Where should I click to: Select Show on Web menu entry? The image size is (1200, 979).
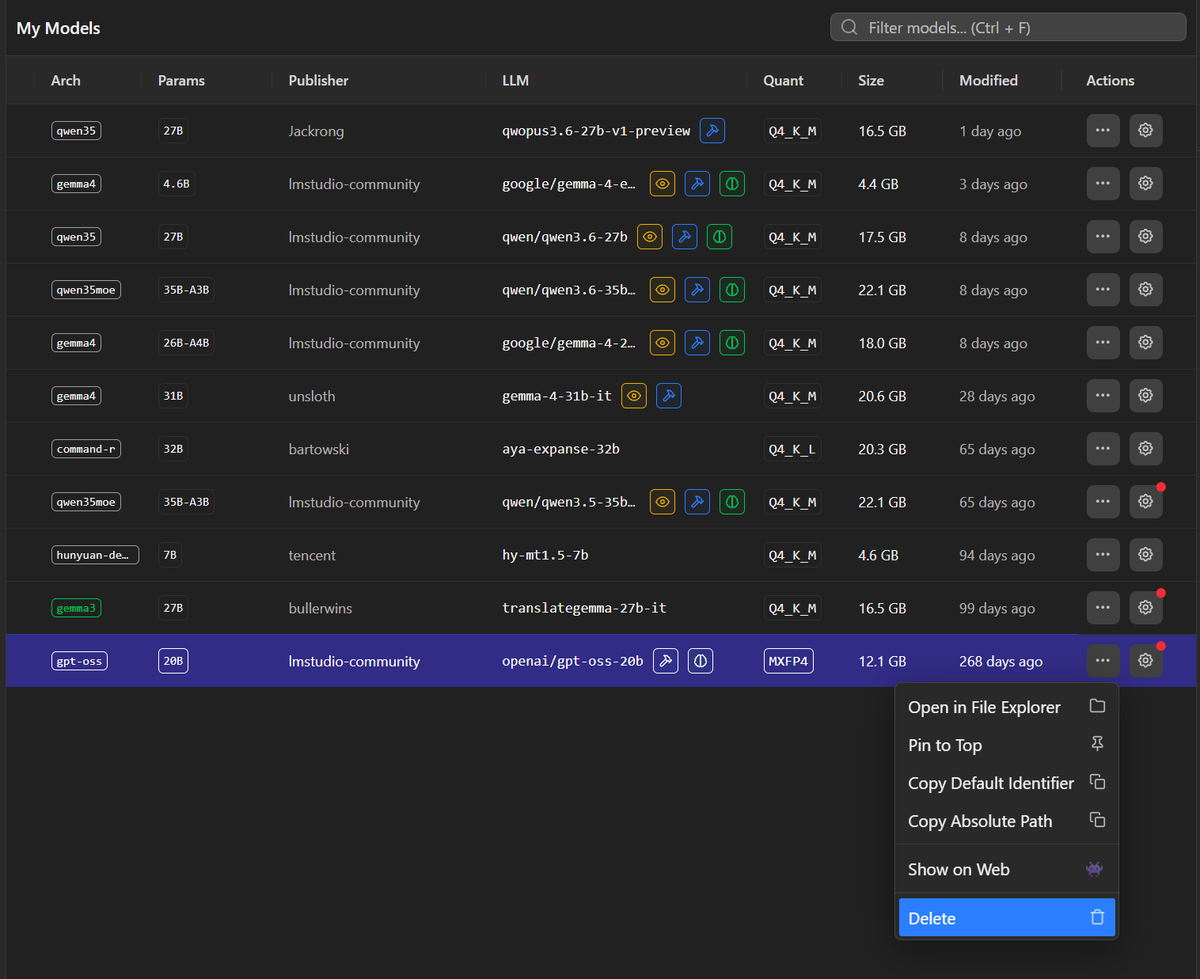click(x=1007, y=869)
